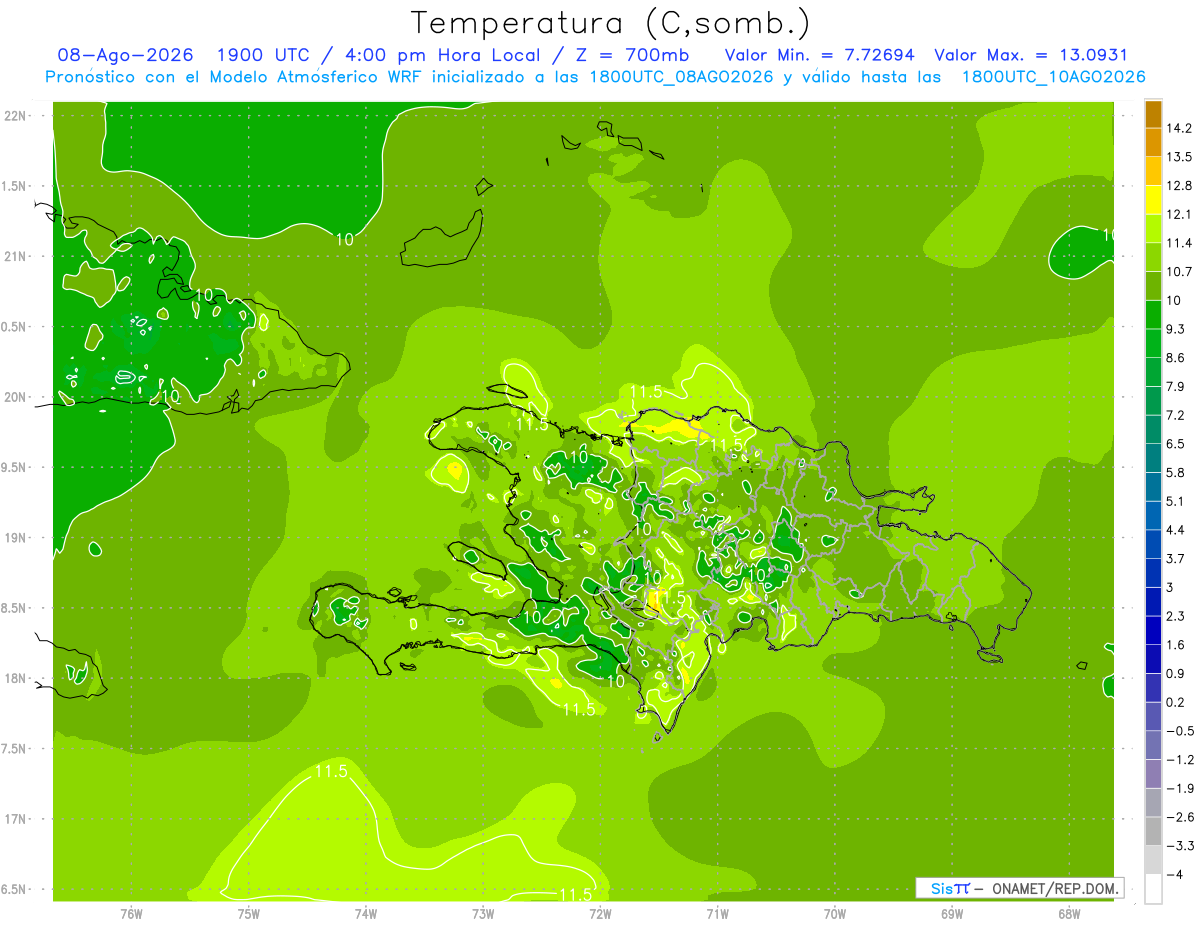Click the "68W" longitude axis label

[1068, 913]
